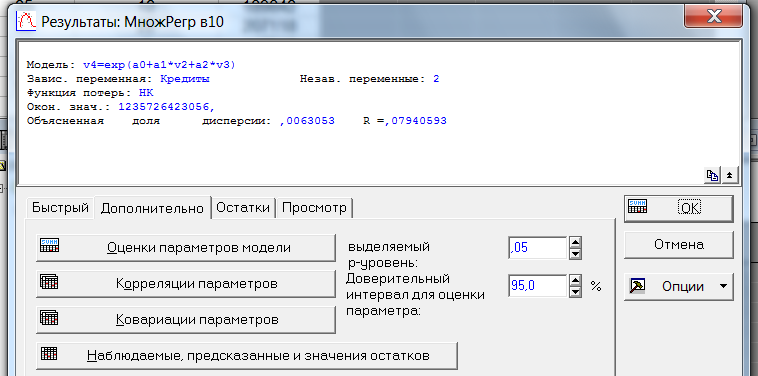This screenshot has width=758, height=376.
Task: Click the dialog title bar curve icon
Action: [x=27, y=21]
